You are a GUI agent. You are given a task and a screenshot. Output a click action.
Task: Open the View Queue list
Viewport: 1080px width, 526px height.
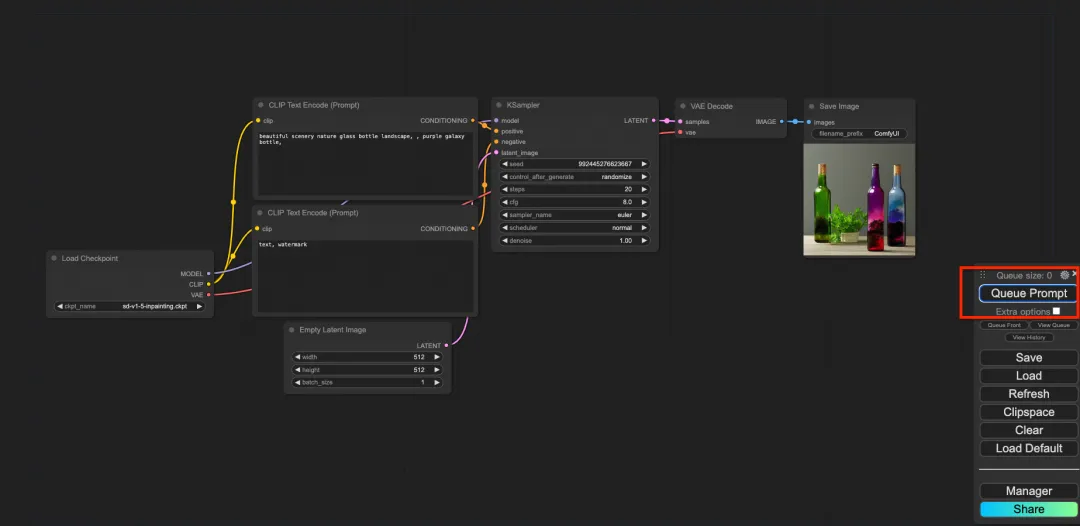(1053, 325)
